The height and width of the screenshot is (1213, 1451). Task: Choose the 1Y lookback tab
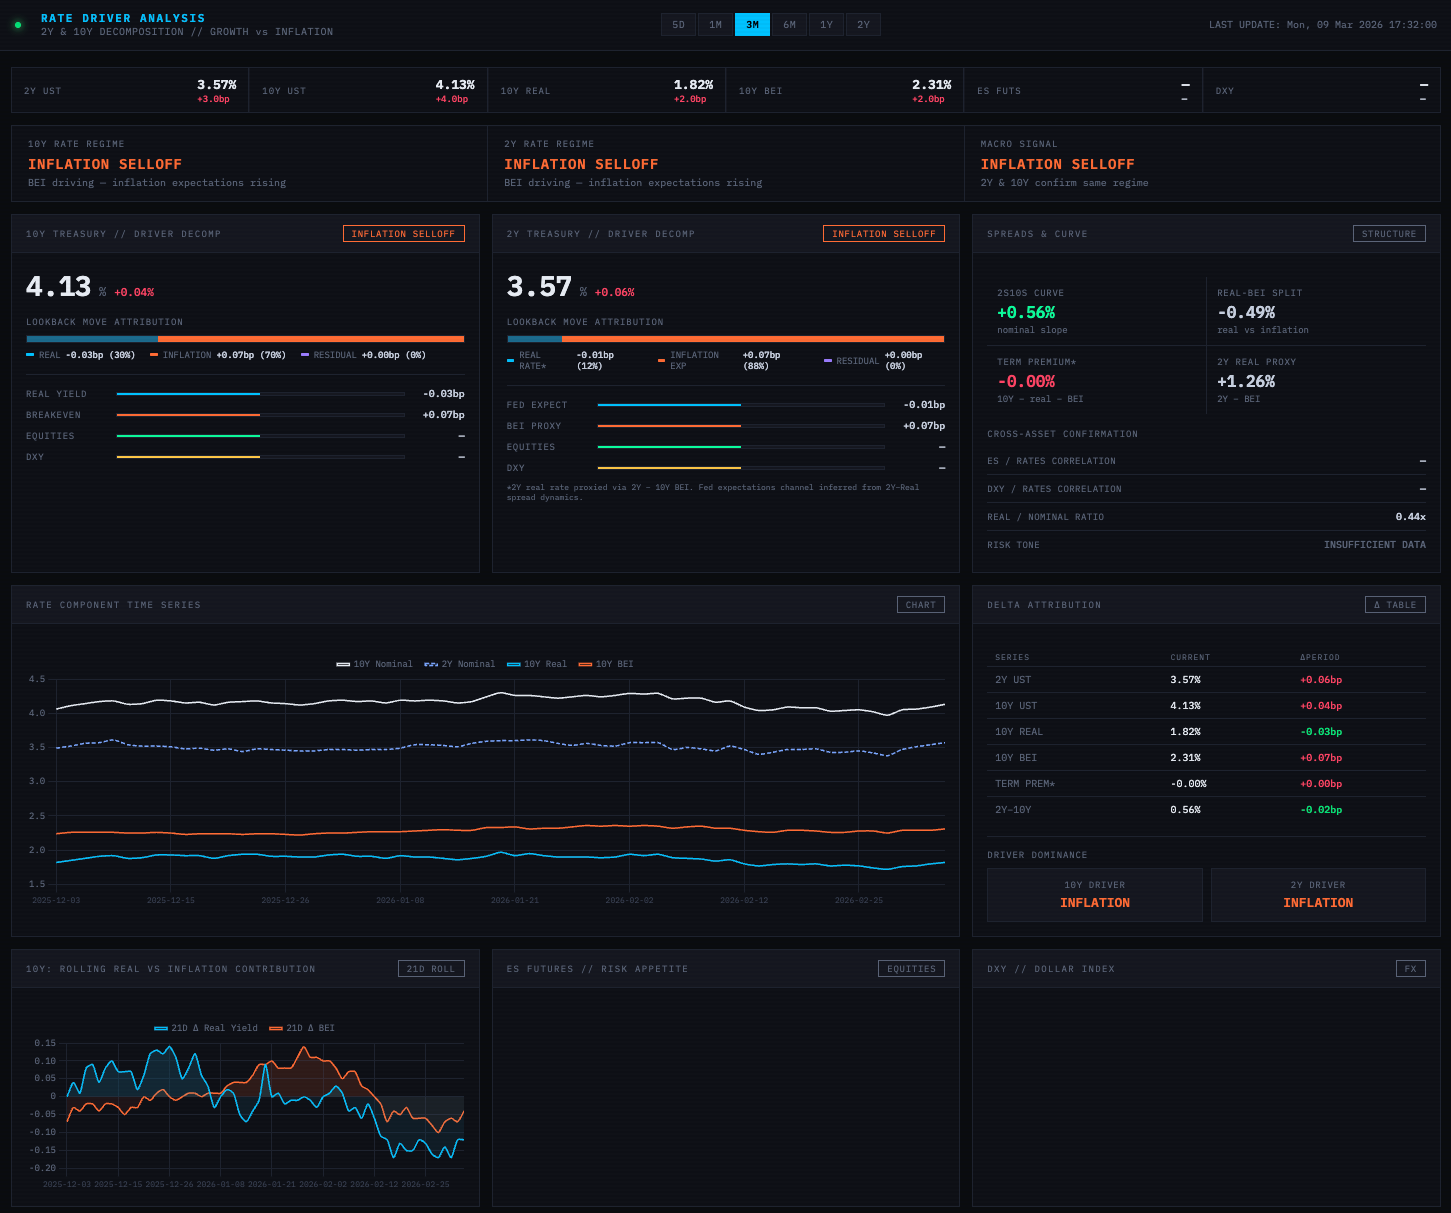click(826, 24)
